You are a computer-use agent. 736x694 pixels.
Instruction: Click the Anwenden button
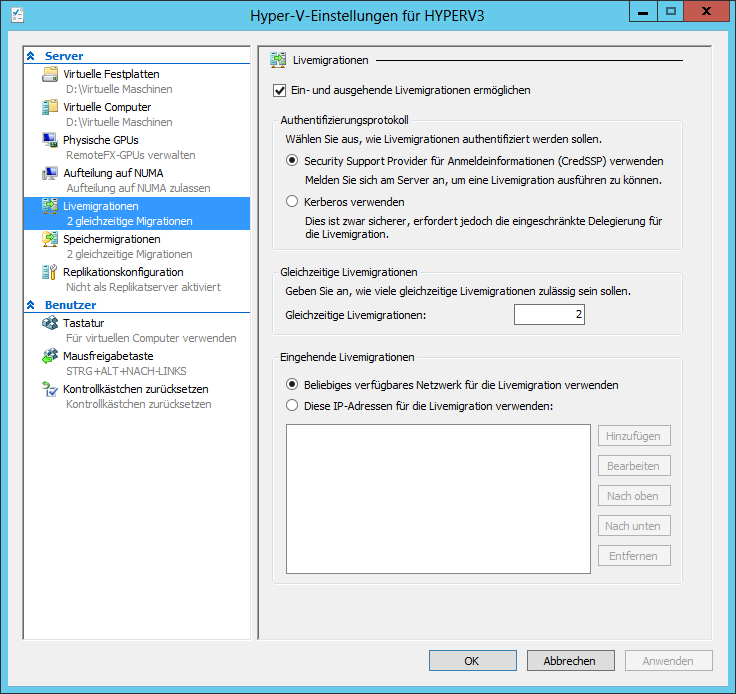(668, 661)
